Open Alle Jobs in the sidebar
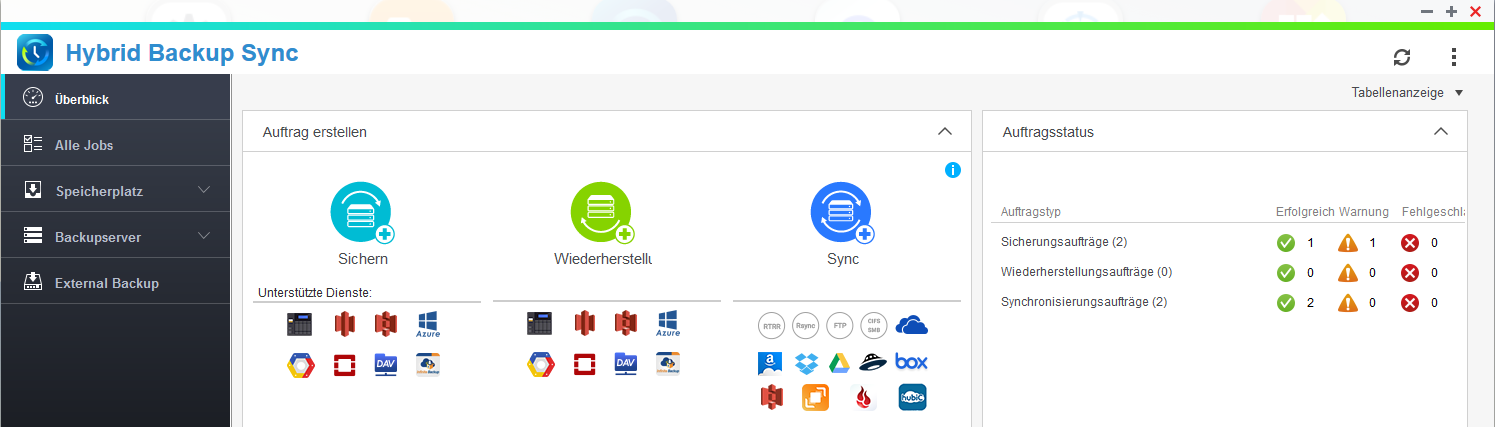Image resolution: width=1495 pixels, height=427 pixels. point(84,145)
